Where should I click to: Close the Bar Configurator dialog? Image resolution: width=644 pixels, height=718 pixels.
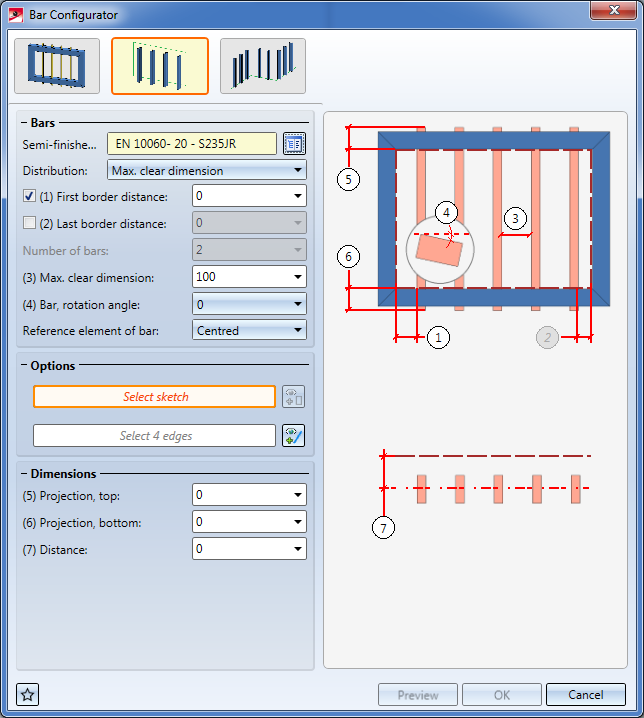[614, 10]
